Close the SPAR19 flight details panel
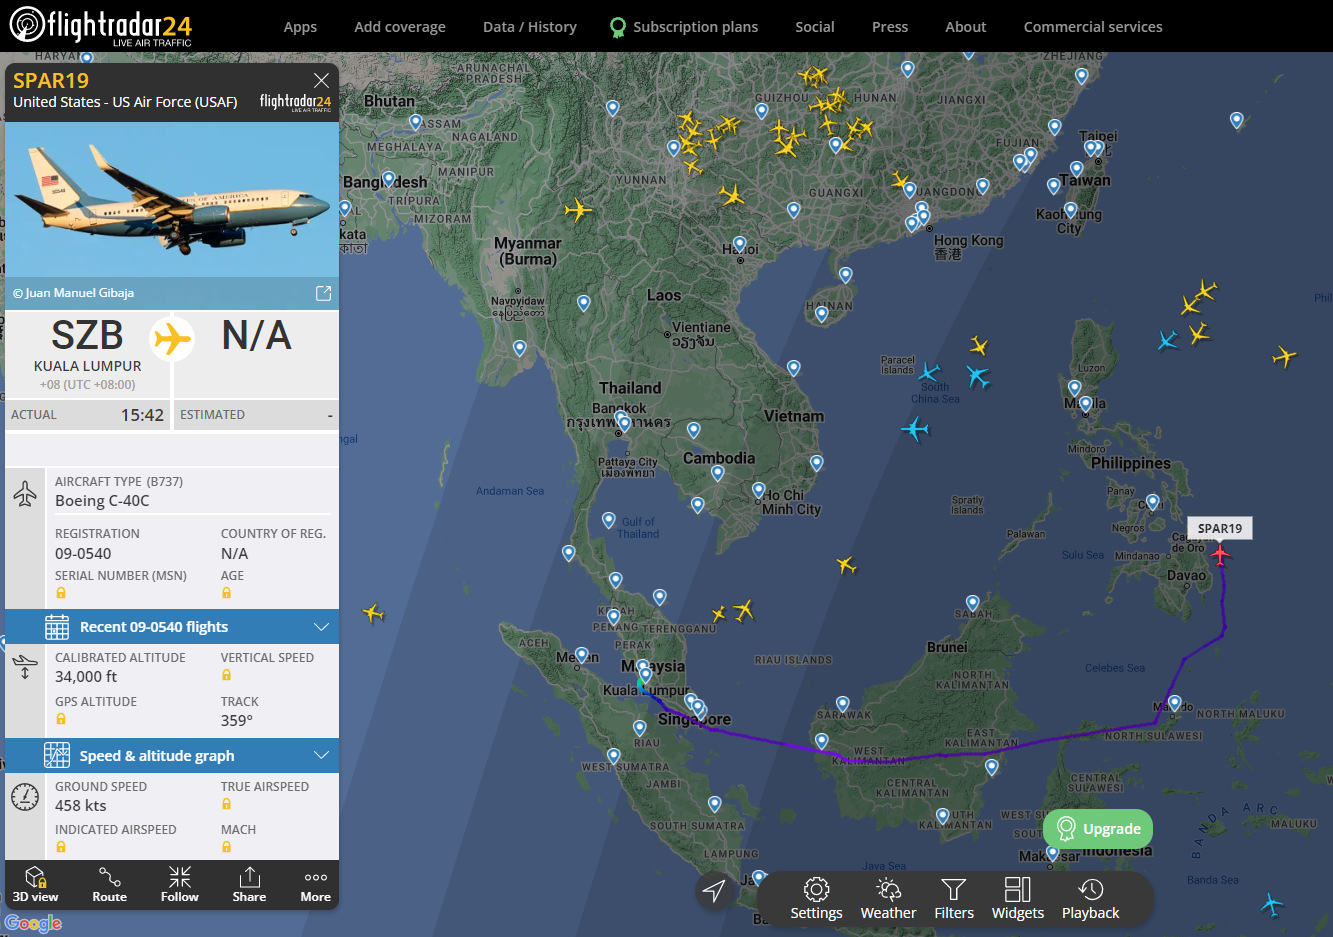 click(321, 80)
